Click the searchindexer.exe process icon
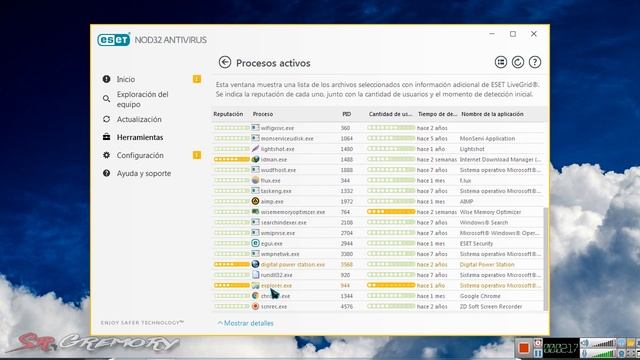Viewport: 640px width, 360px height. [256, 222]
